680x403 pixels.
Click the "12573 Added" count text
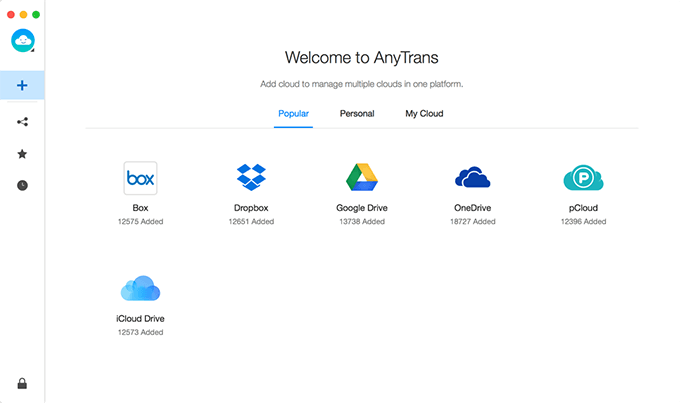pos(141,332)
